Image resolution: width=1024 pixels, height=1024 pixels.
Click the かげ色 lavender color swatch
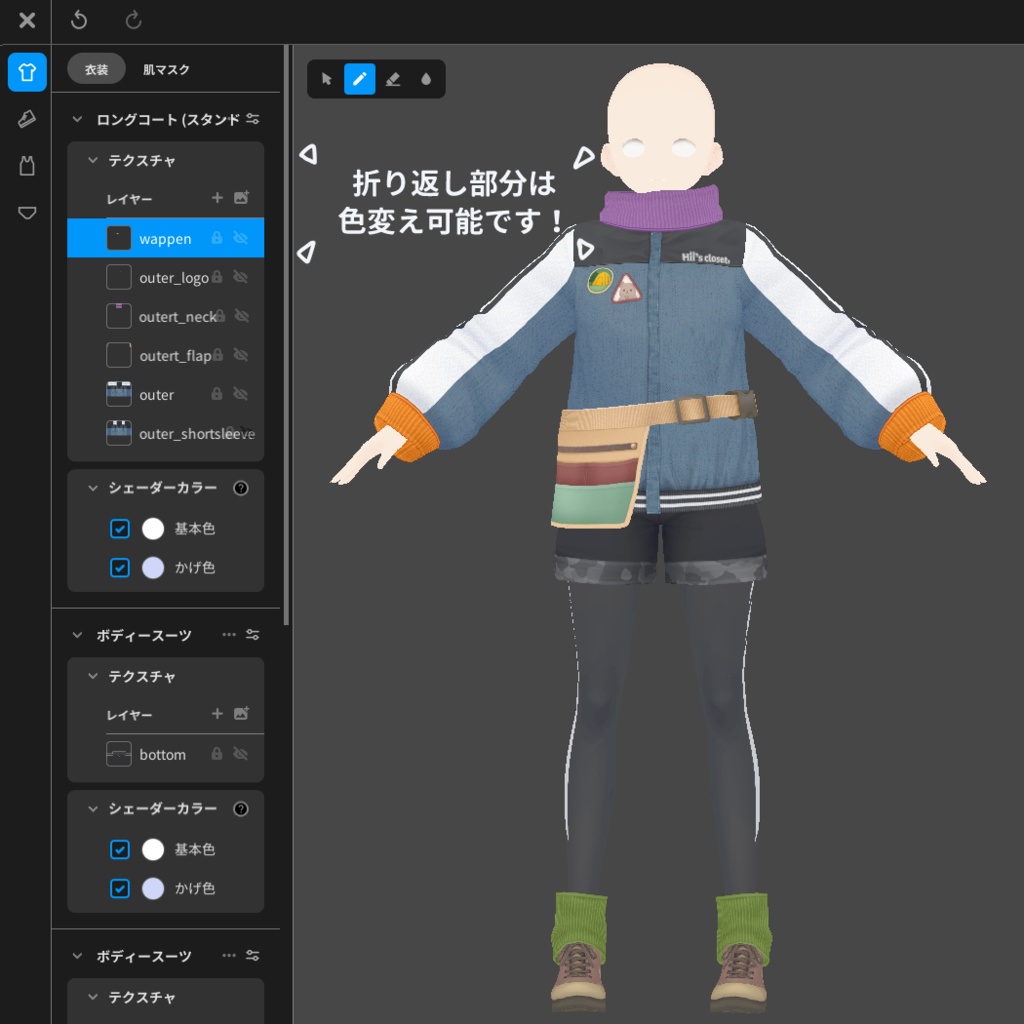[154, 567]
